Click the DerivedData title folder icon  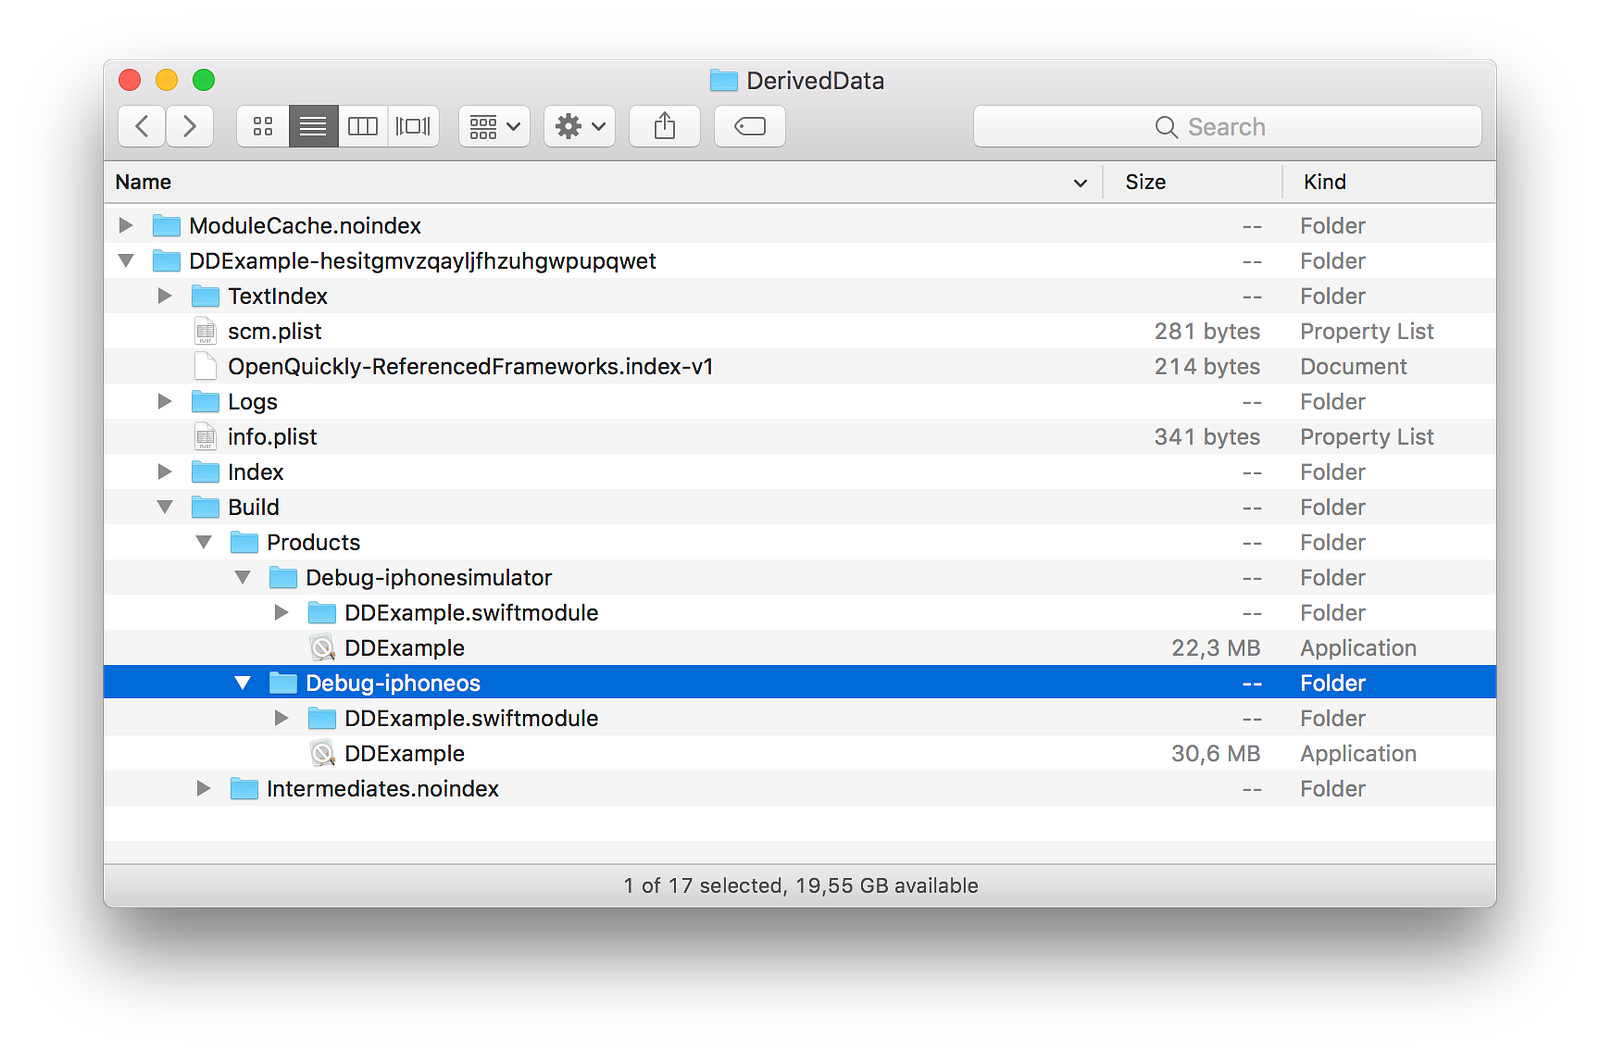tap(724, 81)
